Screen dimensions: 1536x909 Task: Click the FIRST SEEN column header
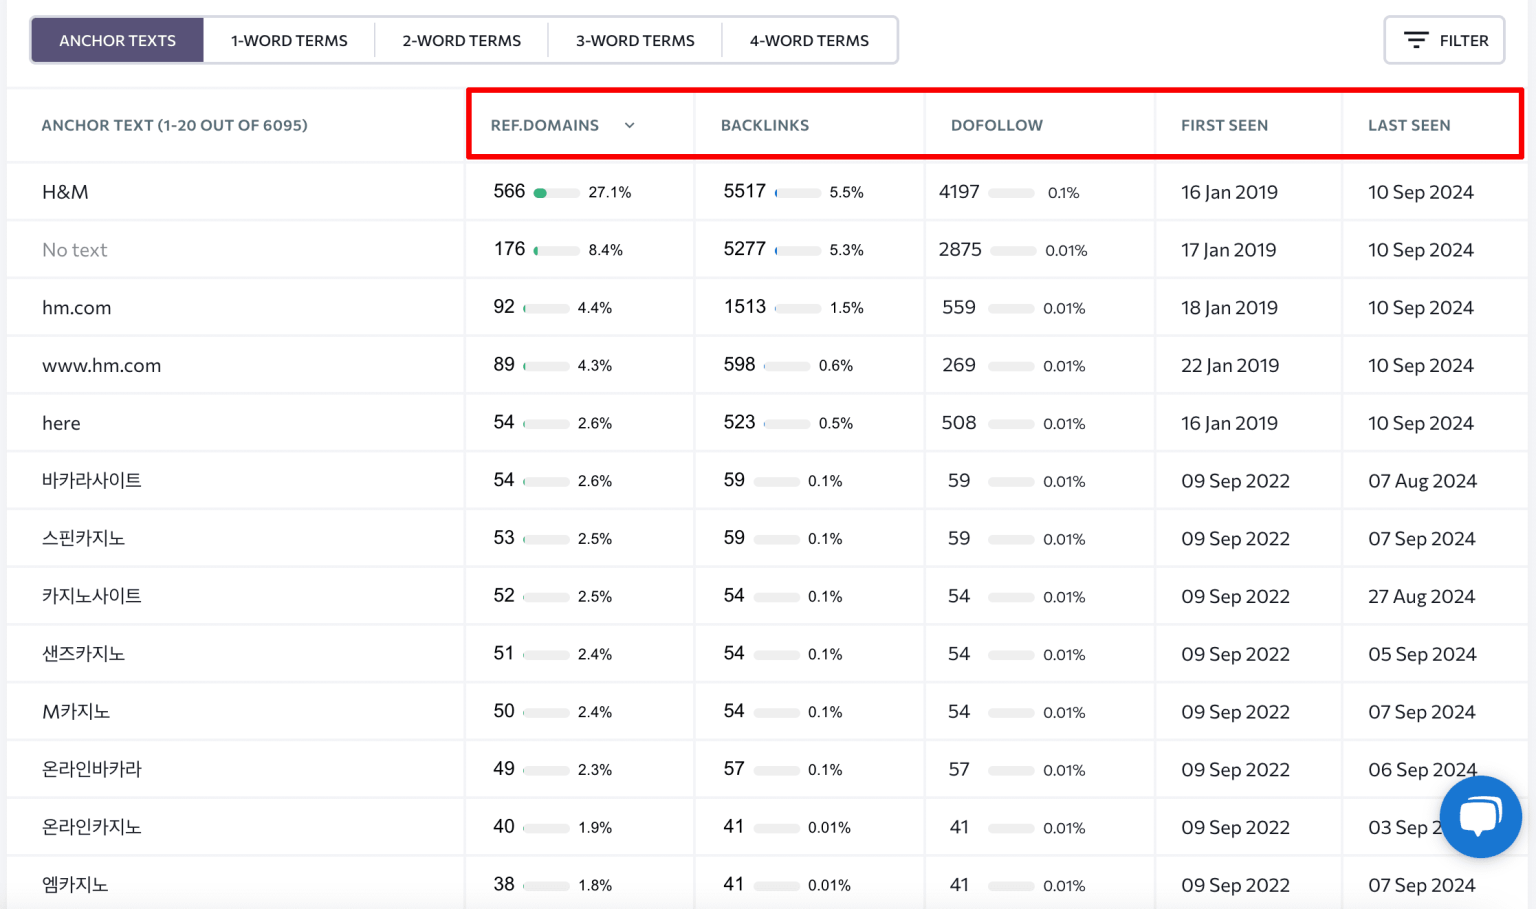tap(1224, 125)
